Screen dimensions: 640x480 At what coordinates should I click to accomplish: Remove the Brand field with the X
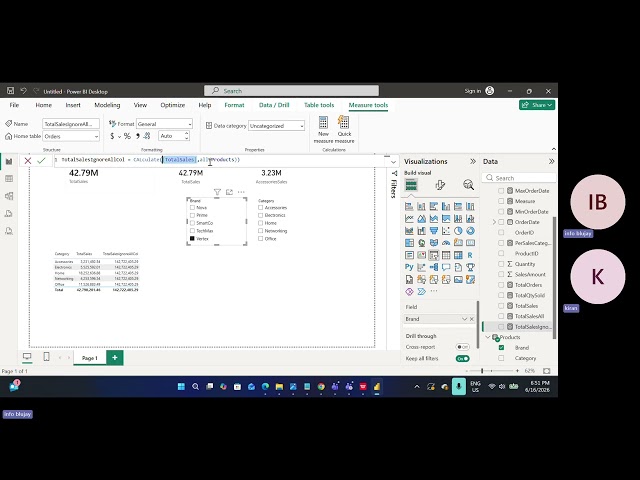(472, 319)
